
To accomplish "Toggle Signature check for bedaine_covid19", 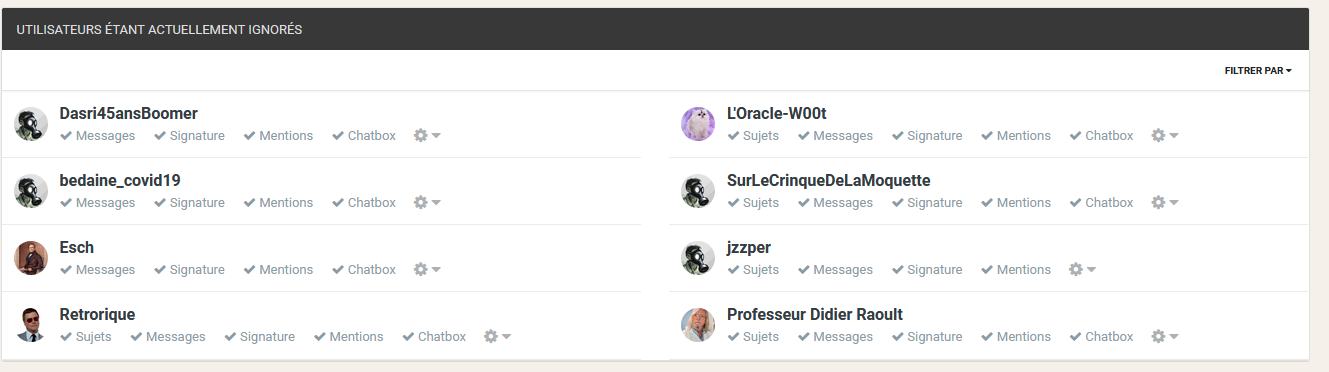I will click(189, 203).
